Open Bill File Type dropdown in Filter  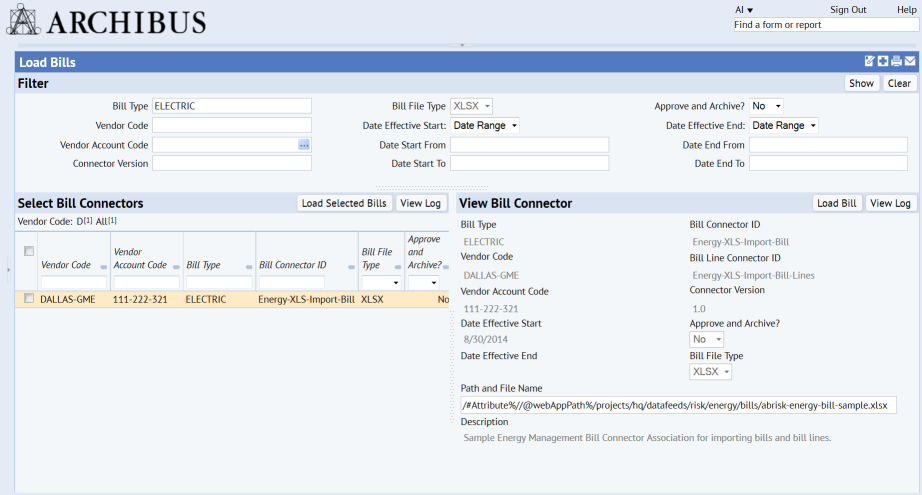coord(472,106)
